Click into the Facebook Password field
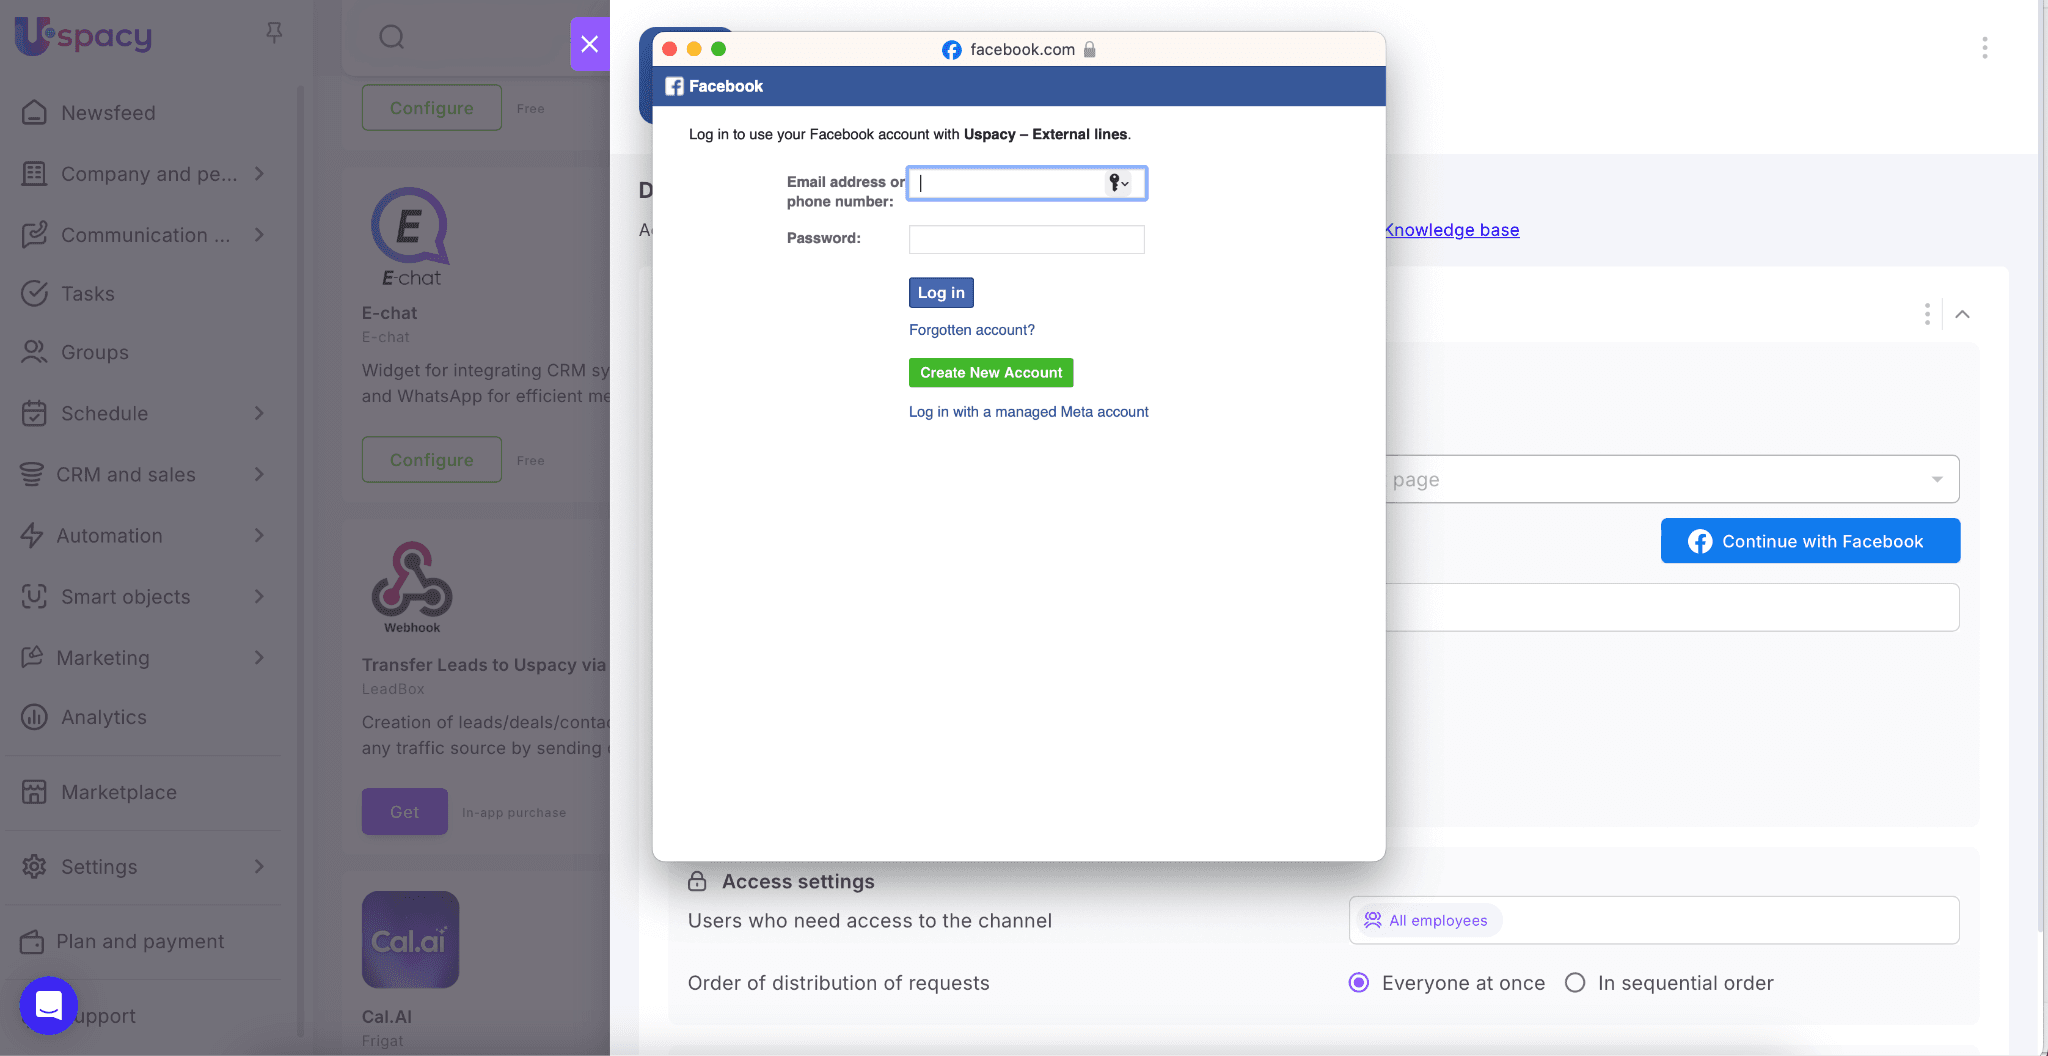Image resolution: width=2048 pixels, height=1056 pixels. point(1026,240)
